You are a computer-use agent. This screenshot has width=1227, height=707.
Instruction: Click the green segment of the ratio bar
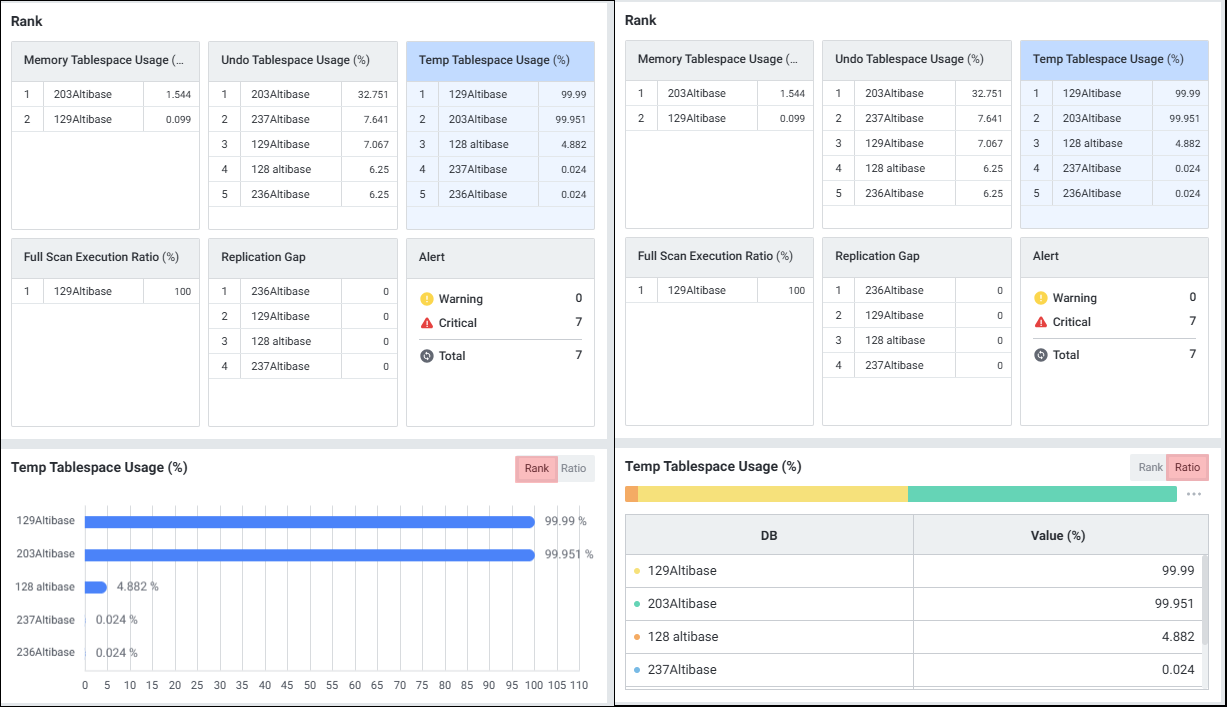pos(1042,494)
